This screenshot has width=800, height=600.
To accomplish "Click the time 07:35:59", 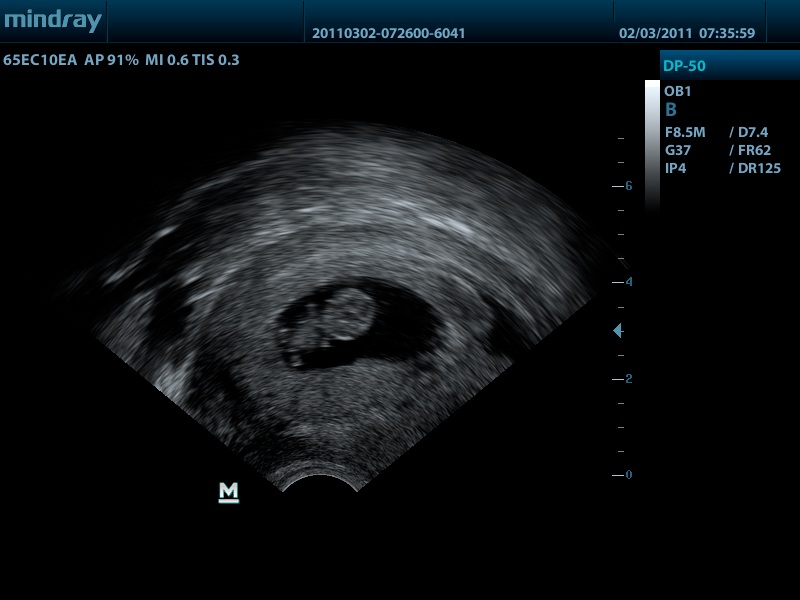I will [727, 34].
